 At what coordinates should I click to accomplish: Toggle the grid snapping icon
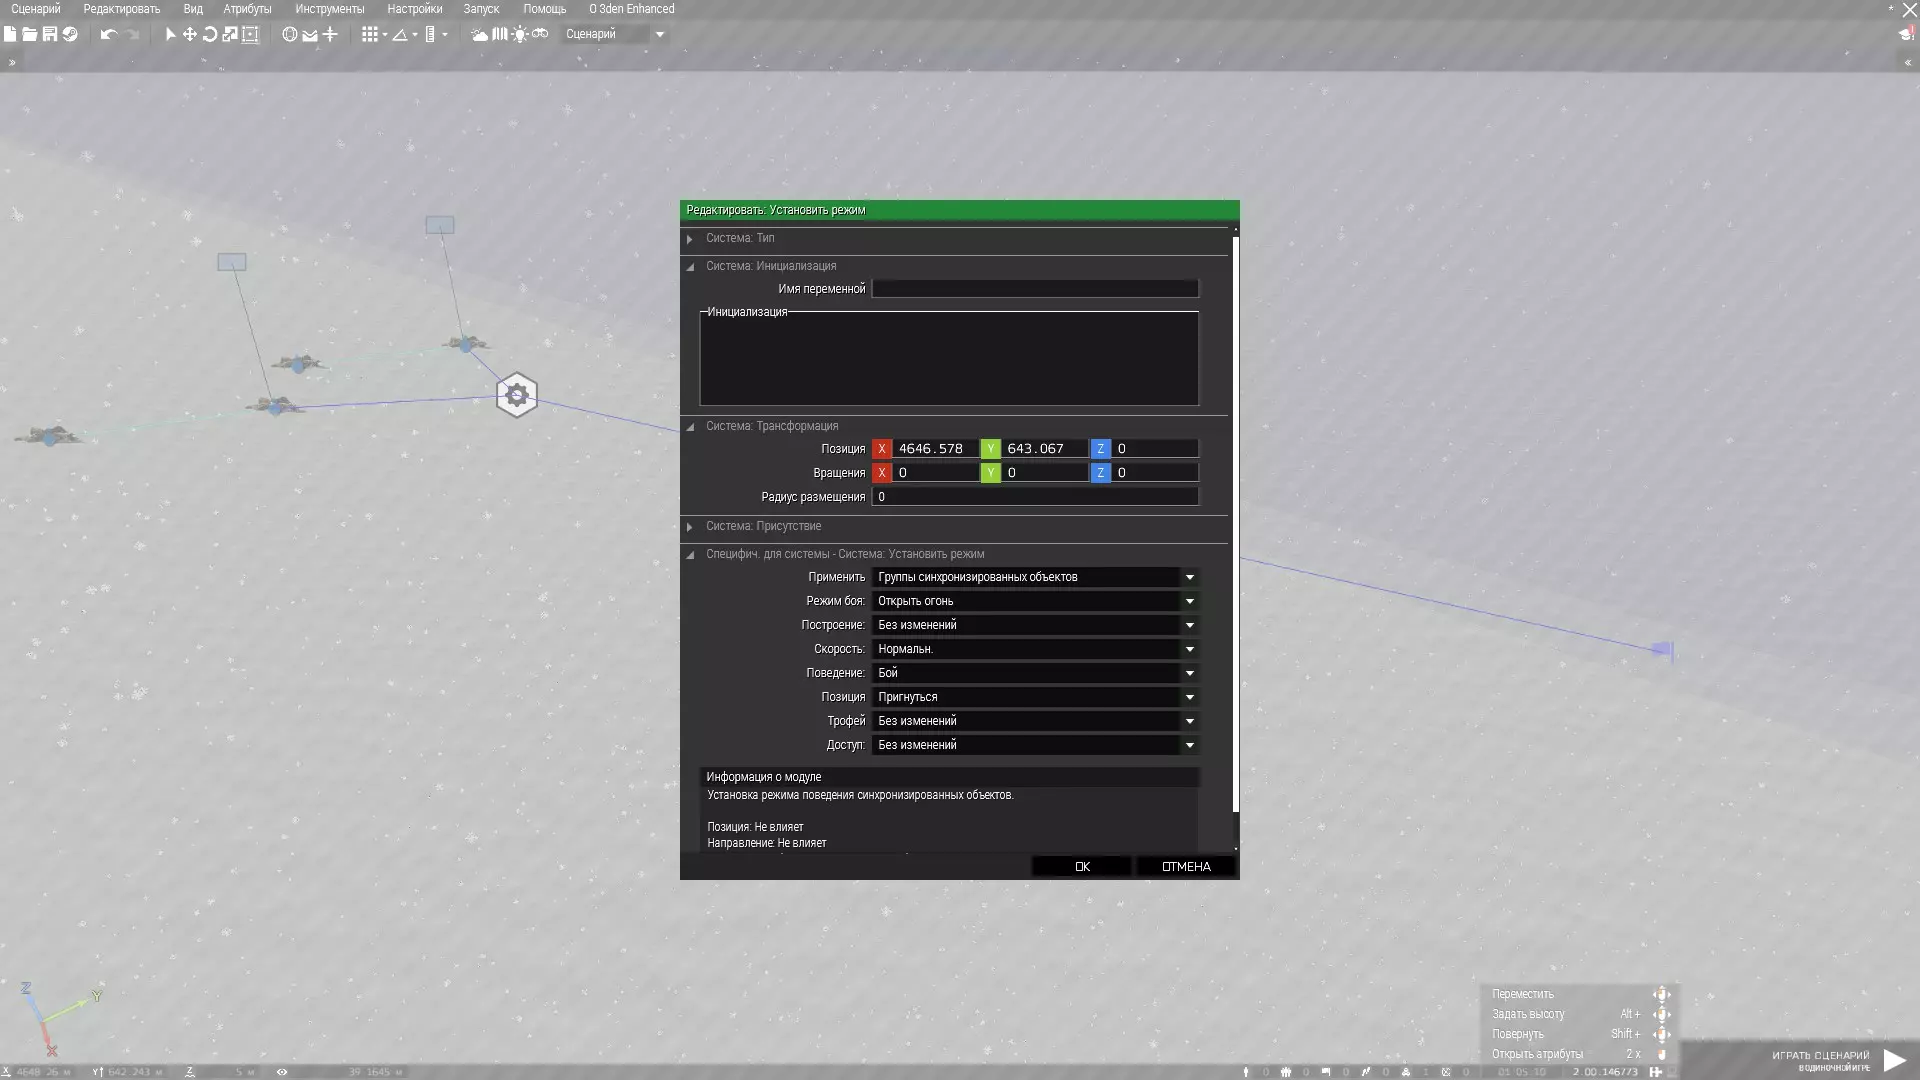tap(370, 34)
